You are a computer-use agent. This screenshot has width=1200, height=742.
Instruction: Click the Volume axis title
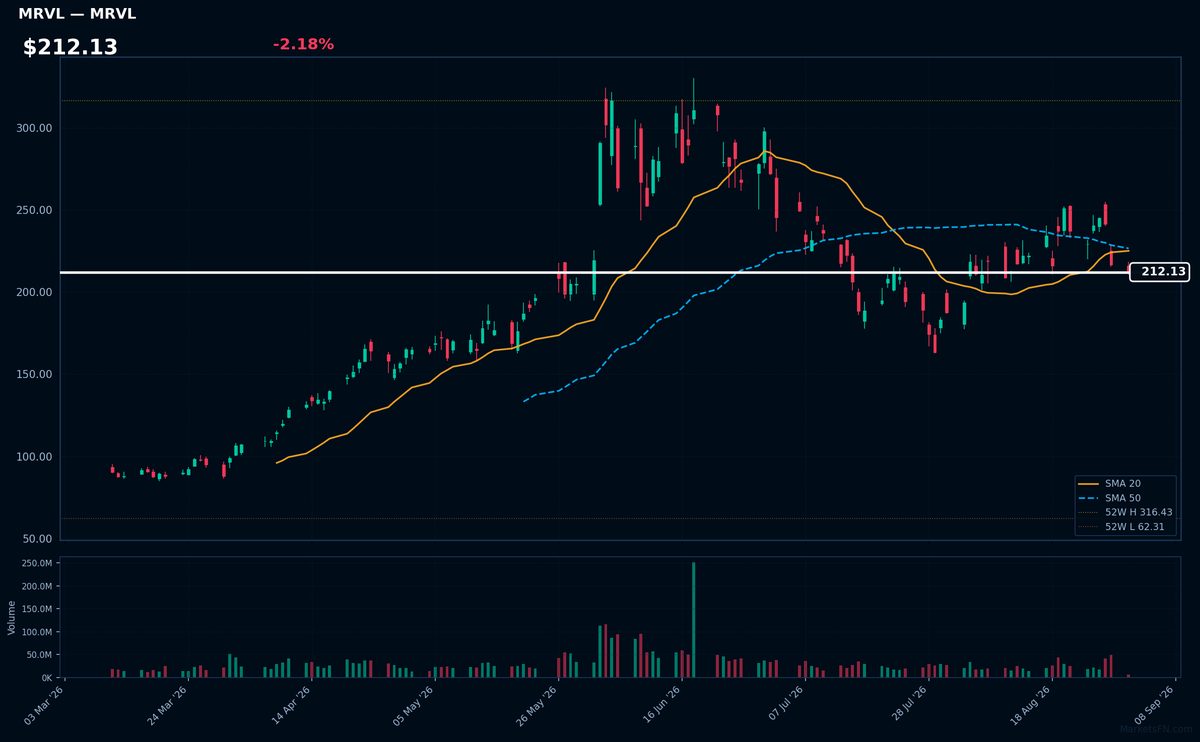(12, 617)
